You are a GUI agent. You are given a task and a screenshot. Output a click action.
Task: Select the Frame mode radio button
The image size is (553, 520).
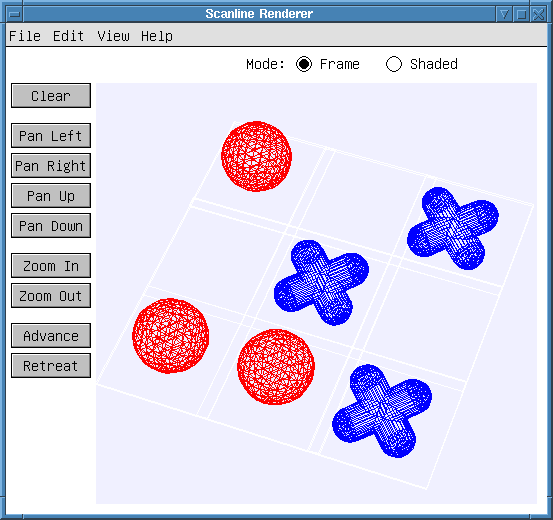[x=304, y=64]
